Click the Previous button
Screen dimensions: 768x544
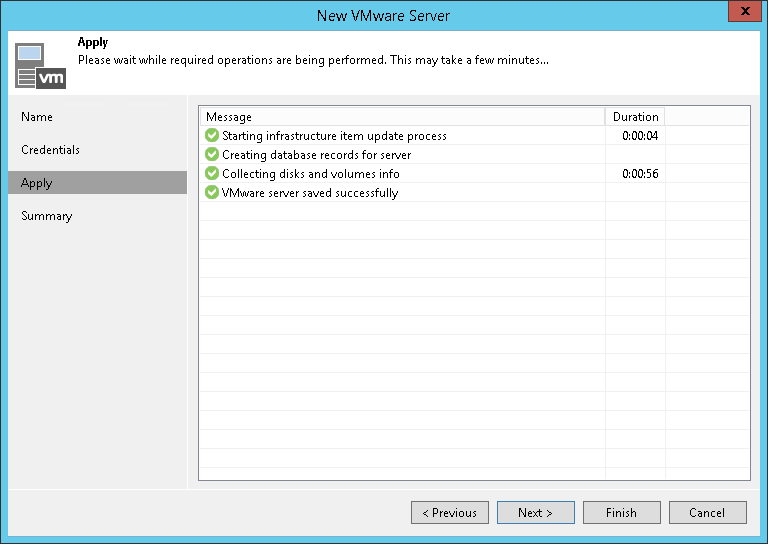(x=450, y=513)
